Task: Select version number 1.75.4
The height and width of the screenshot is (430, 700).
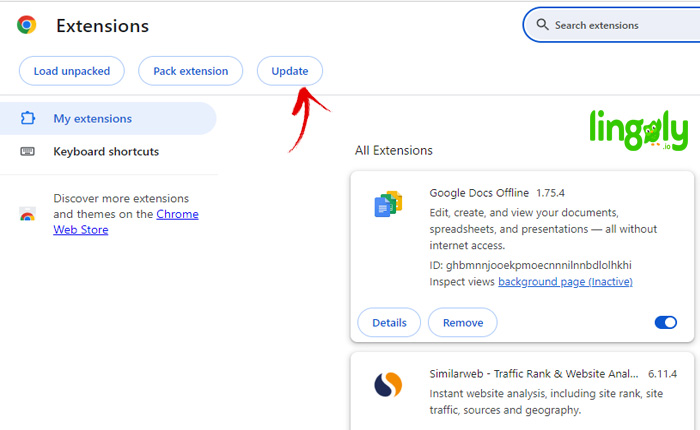Action: [550, 193]
